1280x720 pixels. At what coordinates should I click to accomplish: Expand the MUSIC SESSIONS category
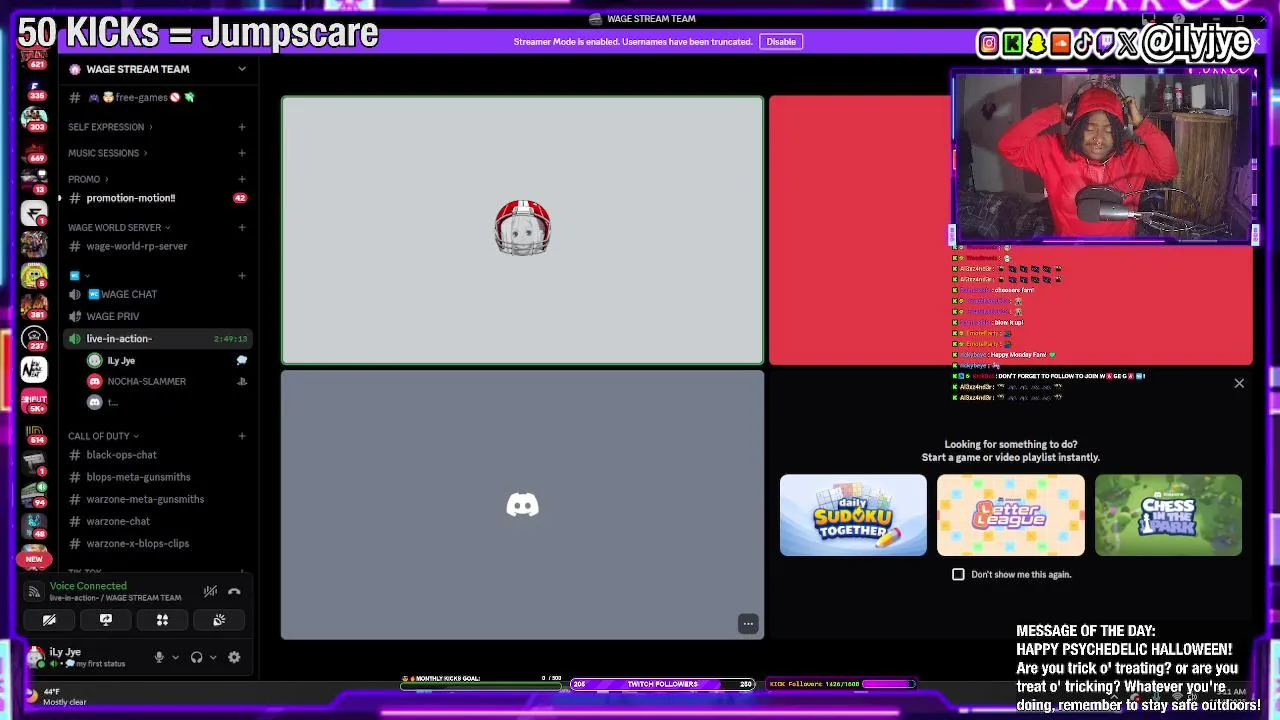coord(107,153)
